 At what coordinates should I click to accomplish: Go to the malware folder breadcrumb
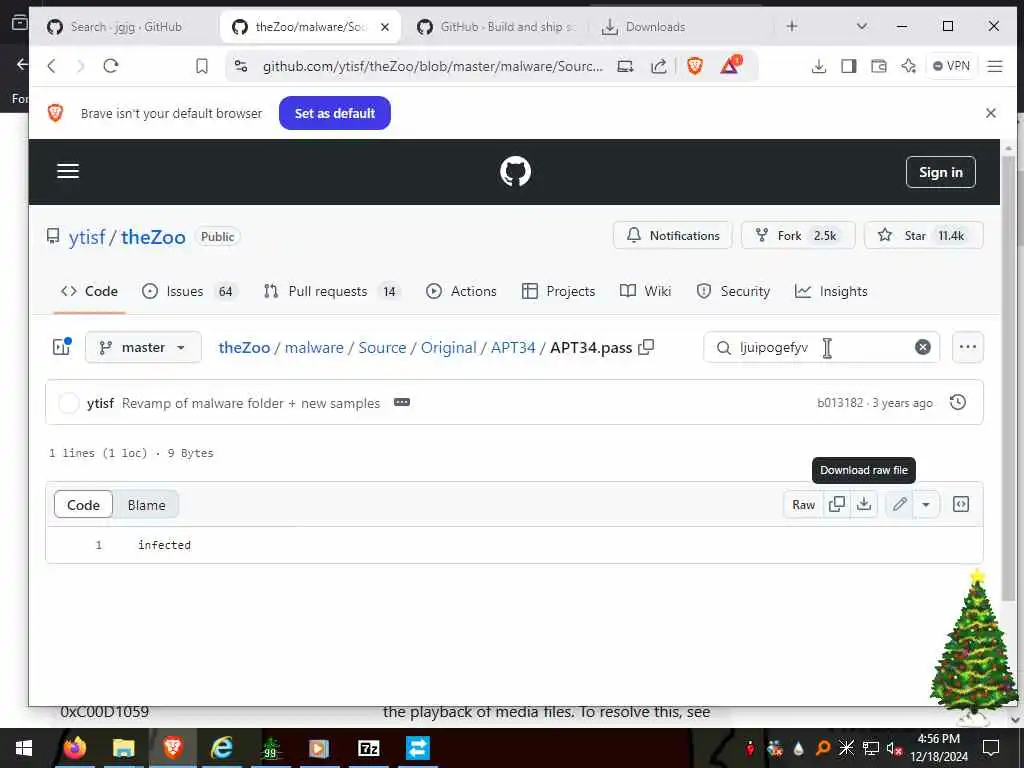pyautogui.click(x=314, y=347)
